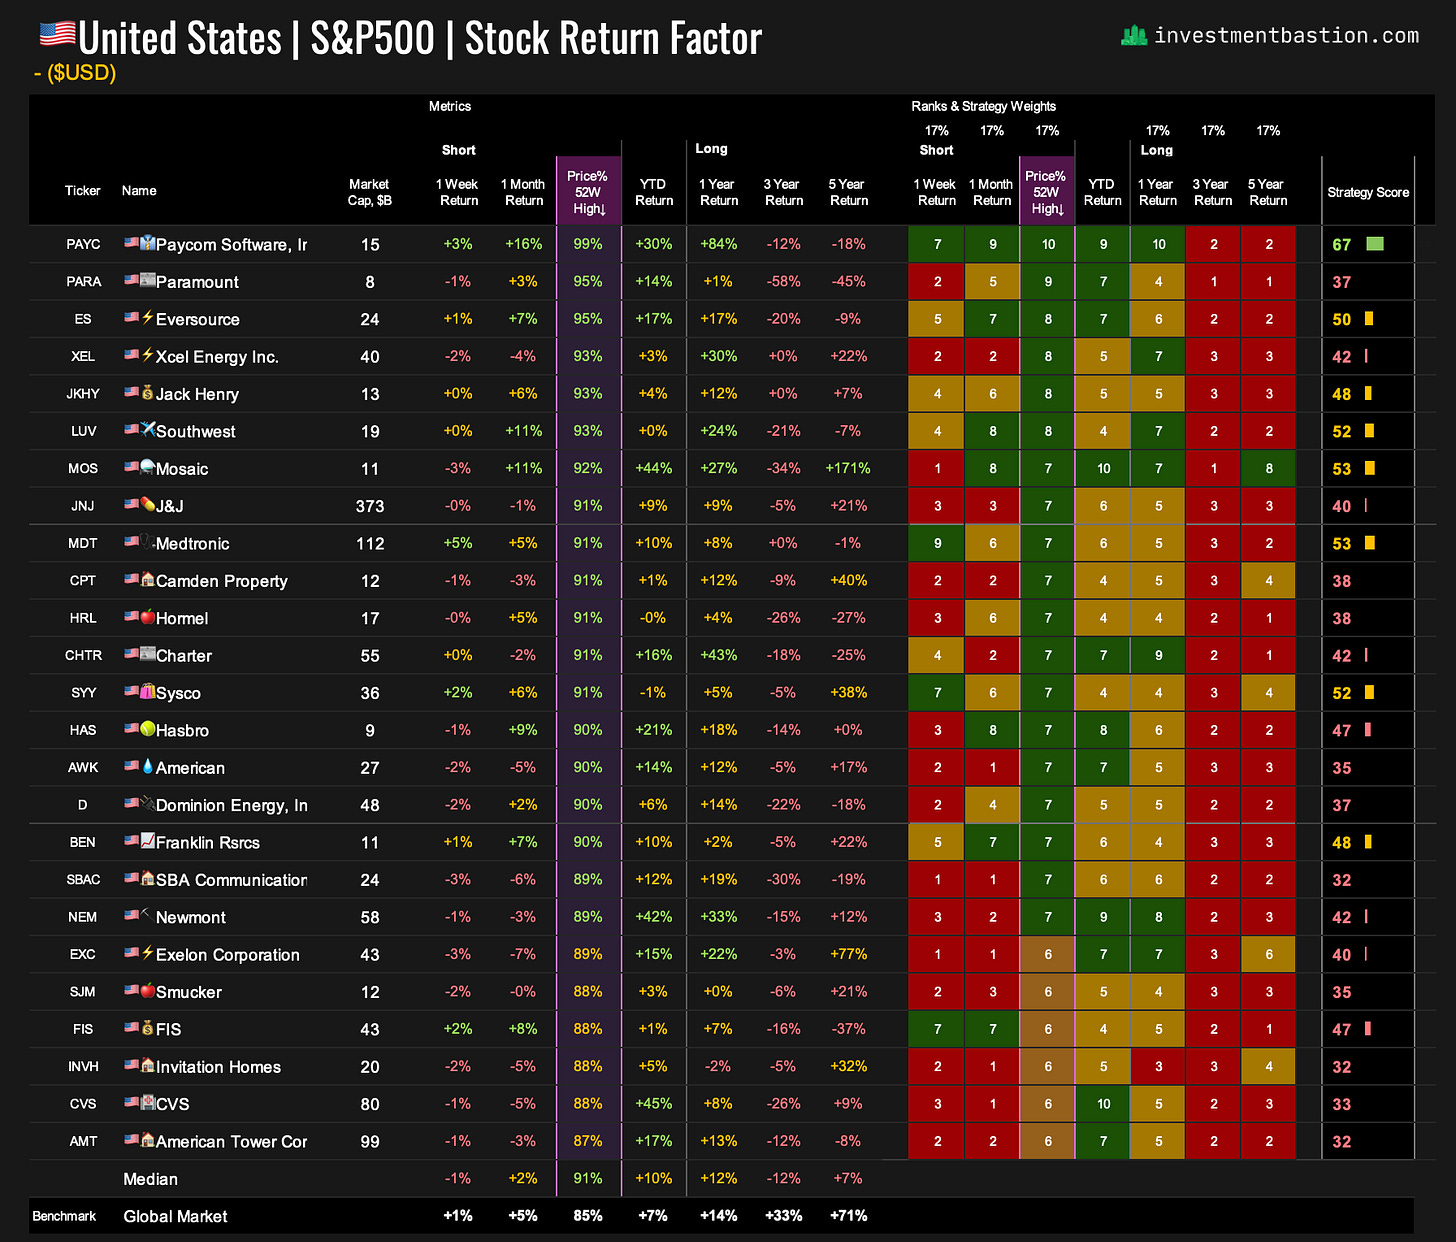This screenshot has width=1456, height=1242.
Task: Click Mosaic's green 5 Year Return rank 8 cell
Action: point(1268,468)
